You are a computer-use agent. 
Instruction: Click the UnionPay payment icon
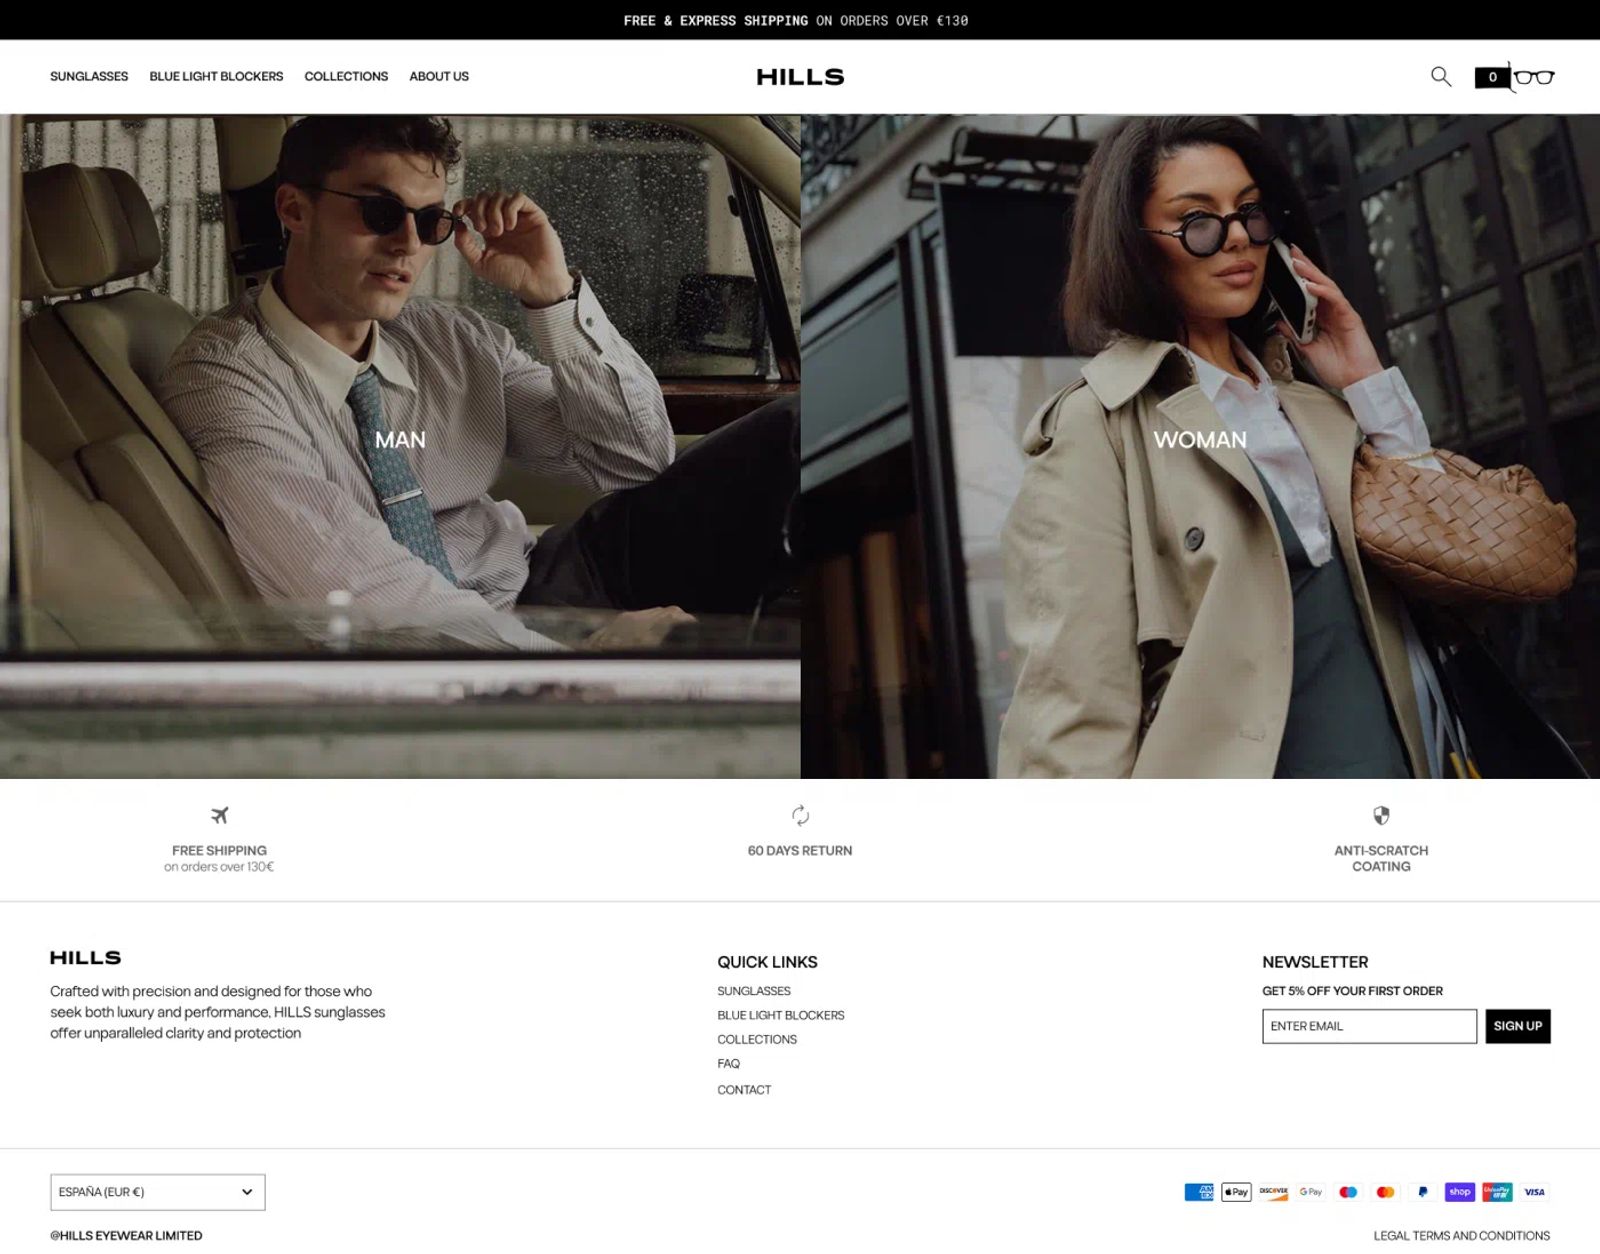click(x=1497, y=1192)
